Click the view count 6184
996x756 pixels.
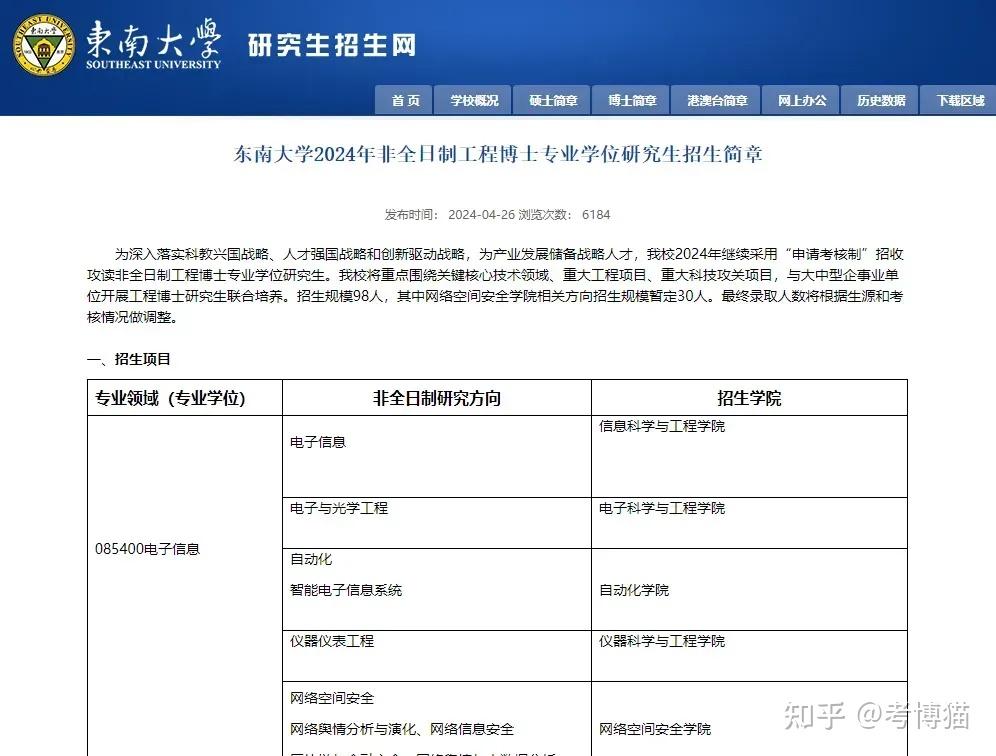click(x=596, y=215)
